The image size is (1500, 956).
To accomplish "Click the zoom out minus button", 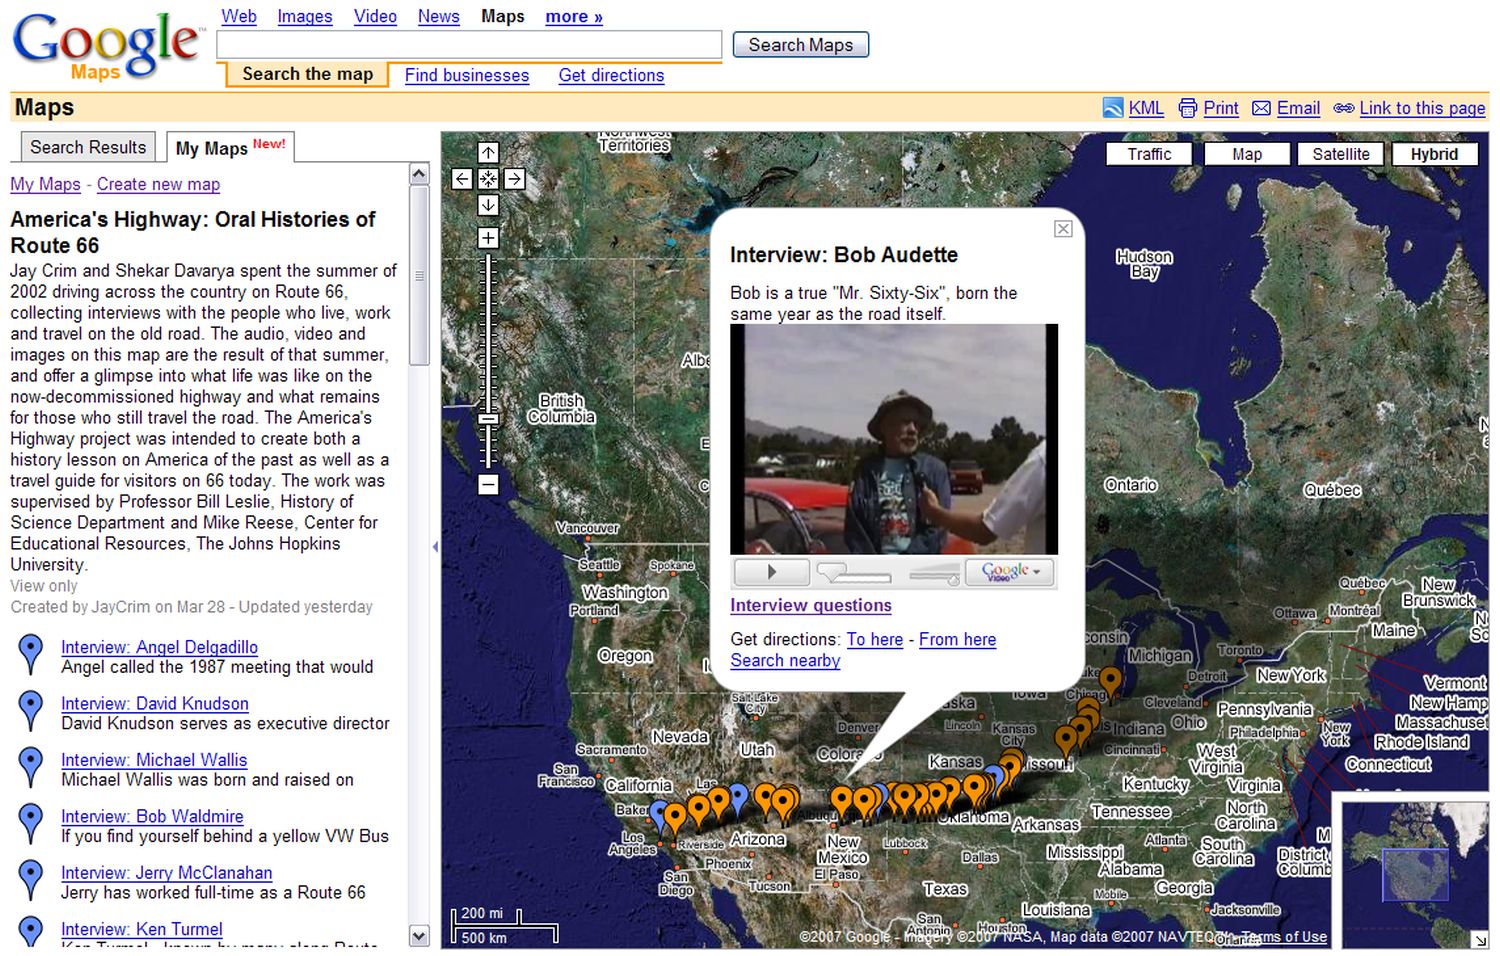I will point(488,485).
